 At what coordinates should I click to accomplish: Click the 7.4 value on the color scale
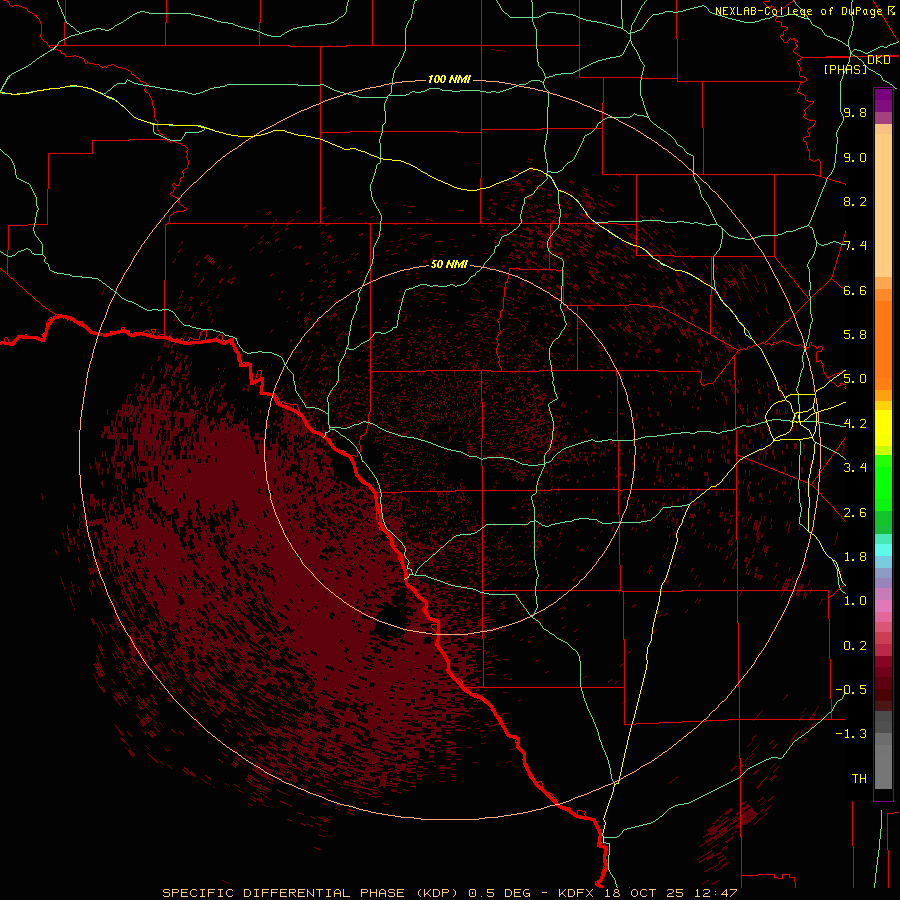pos(855,246)
